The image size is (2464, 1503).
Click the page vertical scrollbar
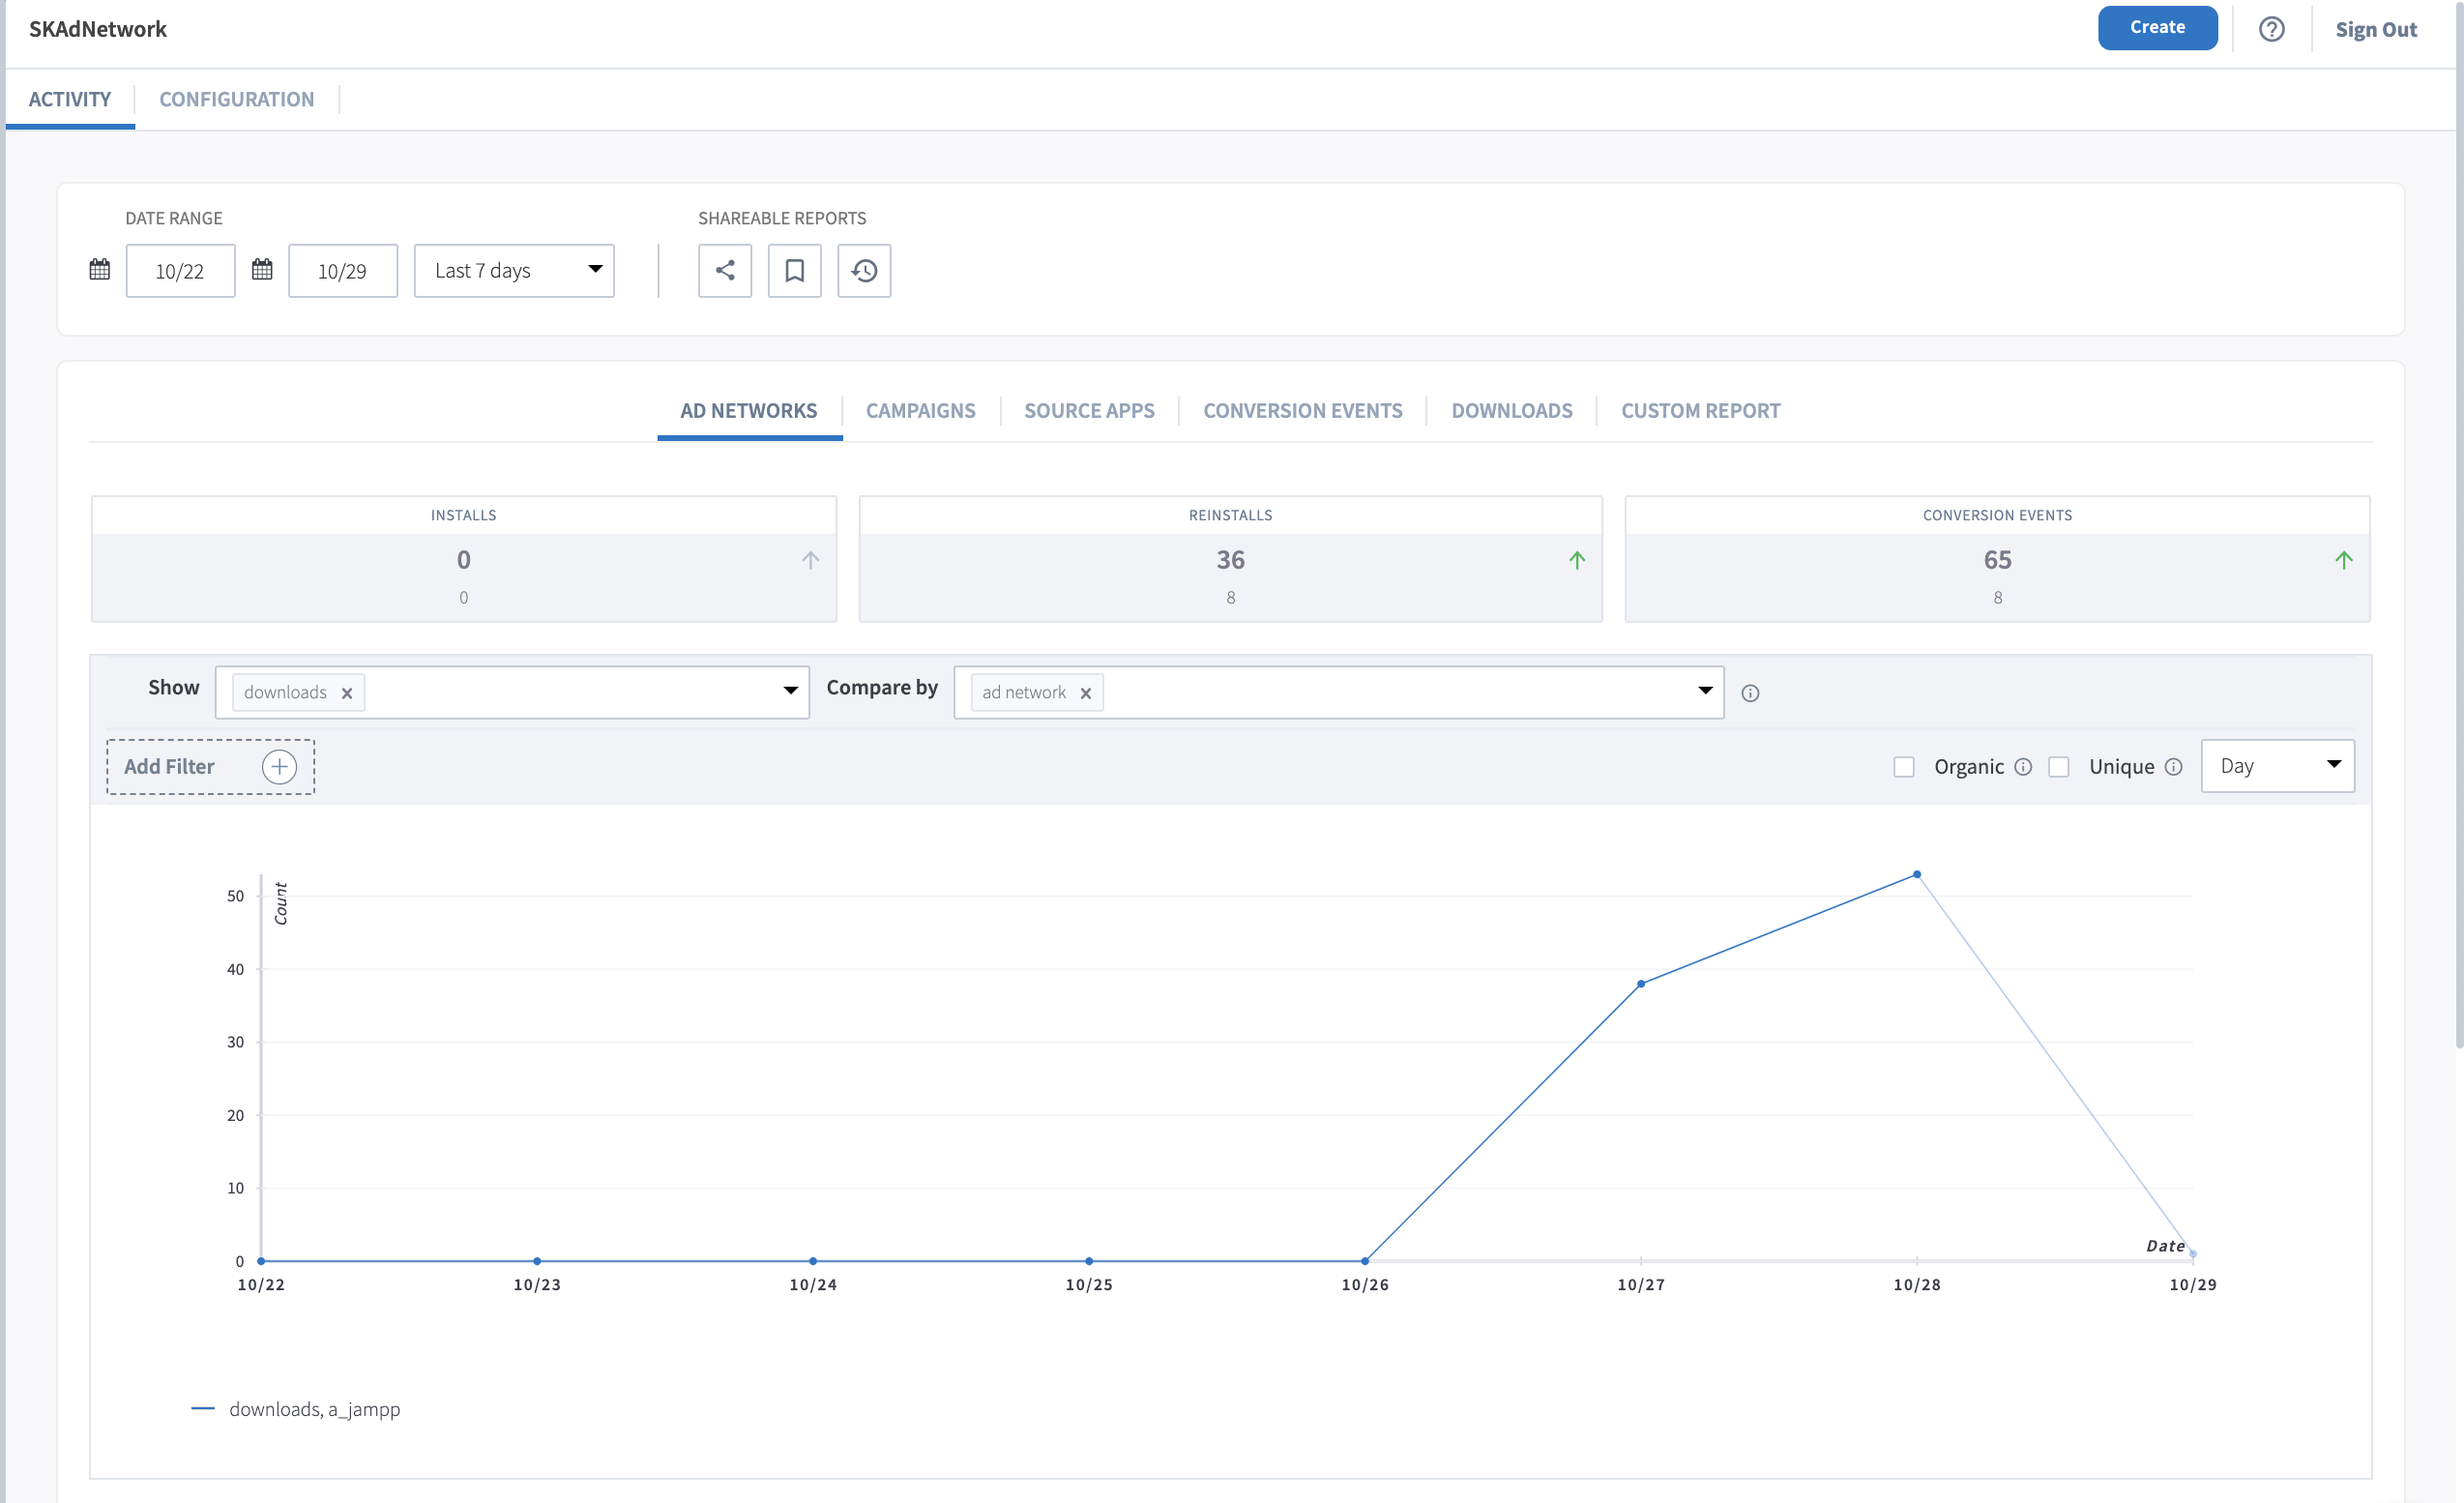tap(2459, 524)
